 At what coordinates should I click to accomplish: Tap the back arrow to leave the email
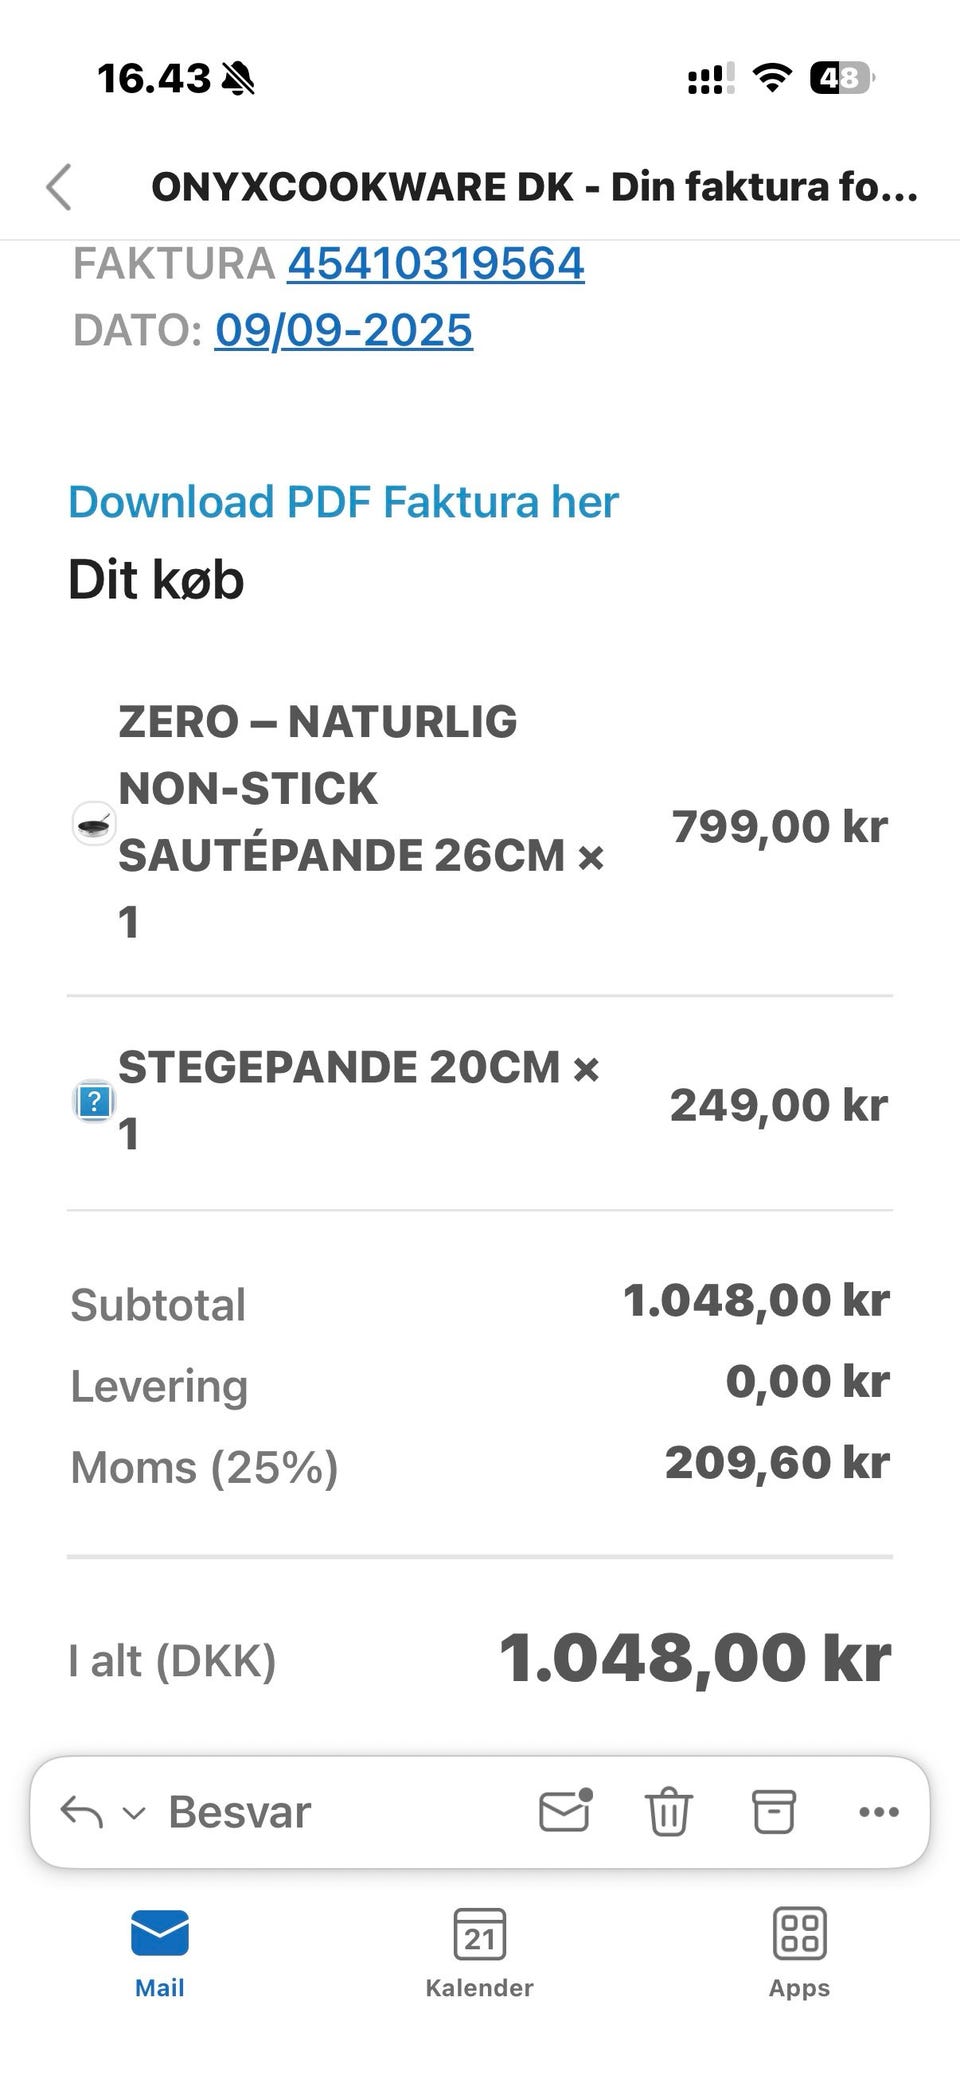coord(60,187)
